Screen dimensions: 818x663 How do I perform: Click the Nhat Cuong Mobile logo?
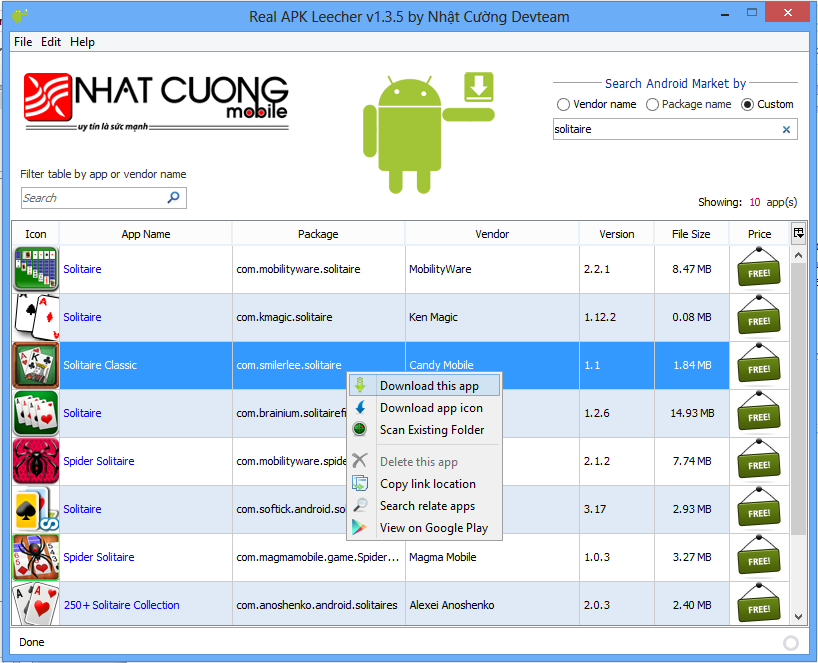(155, 102)
